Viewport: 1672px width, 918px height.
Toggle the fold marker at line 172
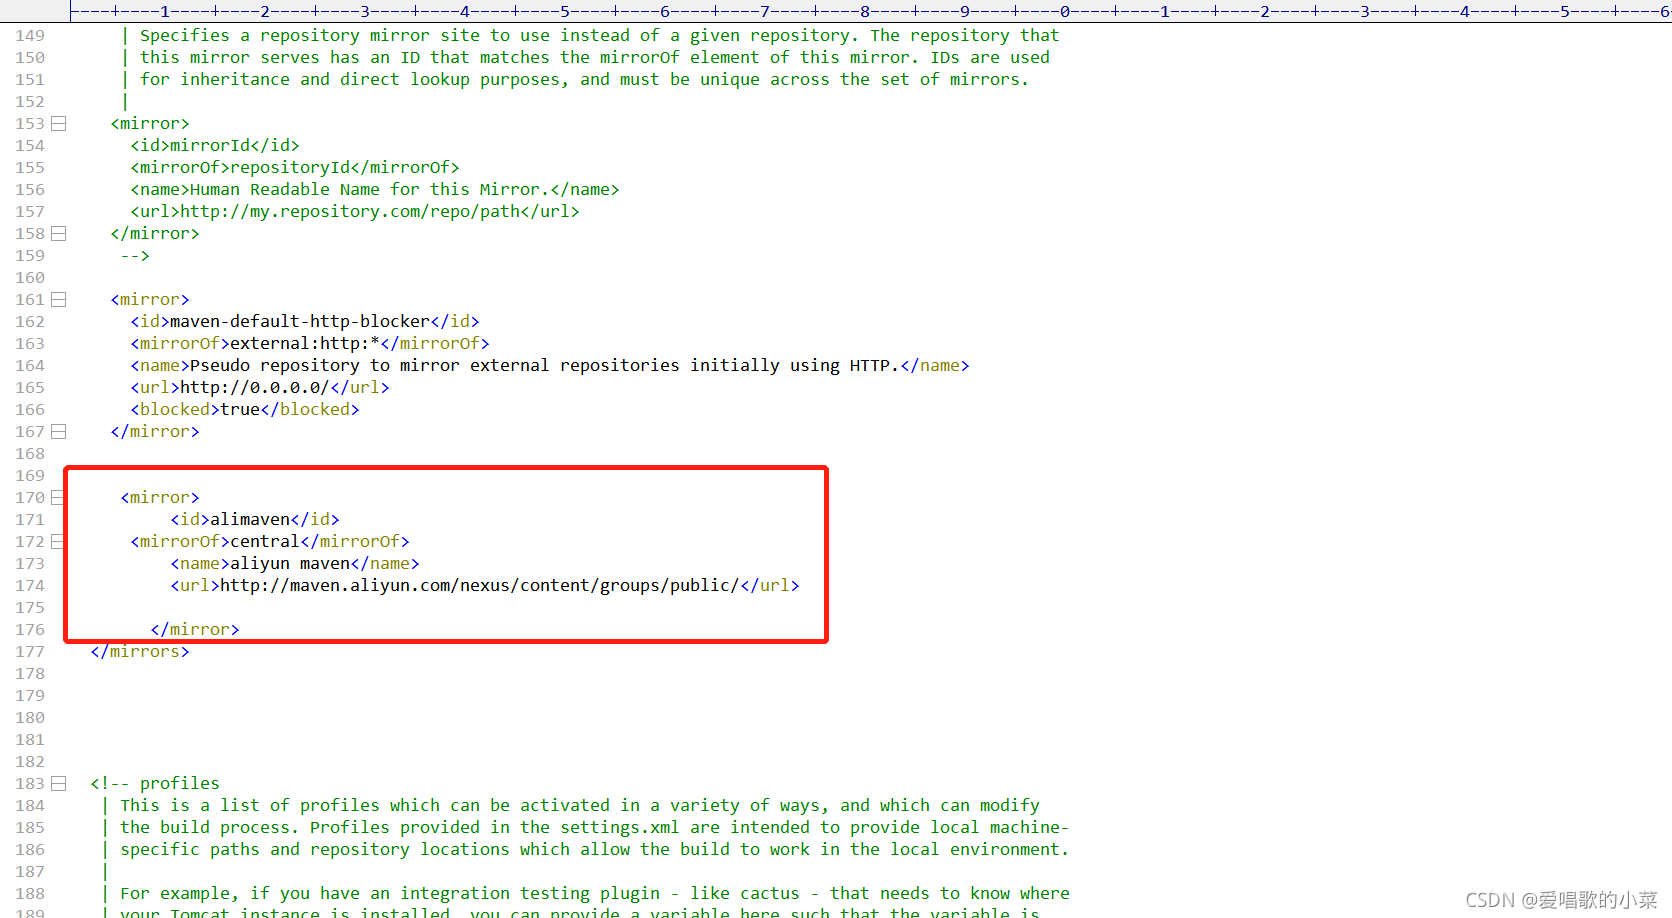pos(58,542)
